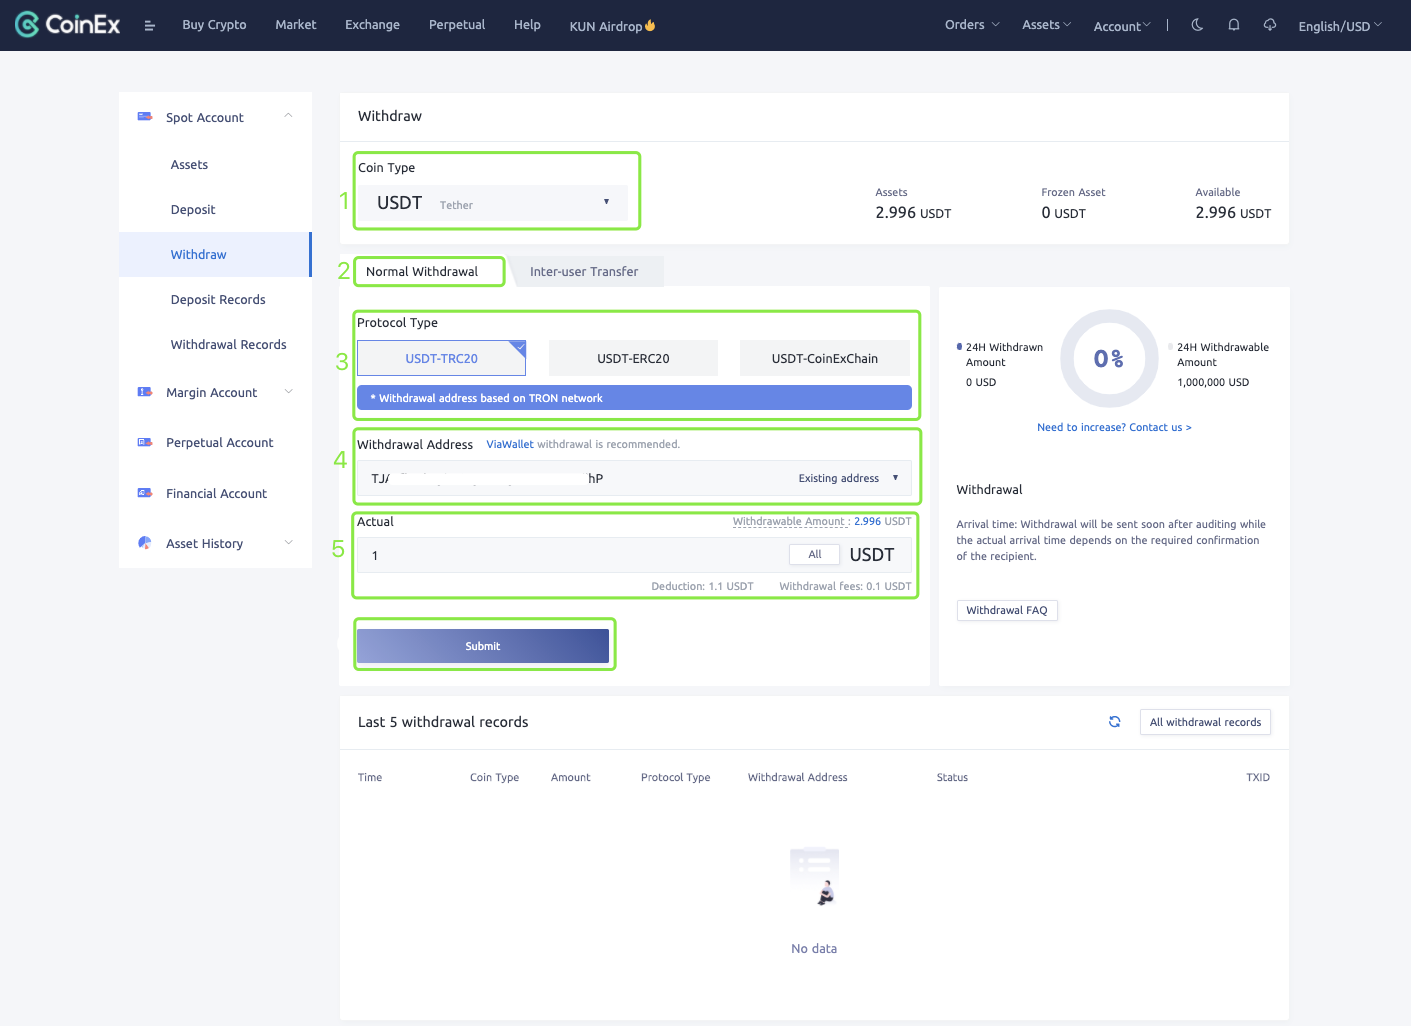Open the header menu list icon

pyautogui.click(x=150, y=26)
